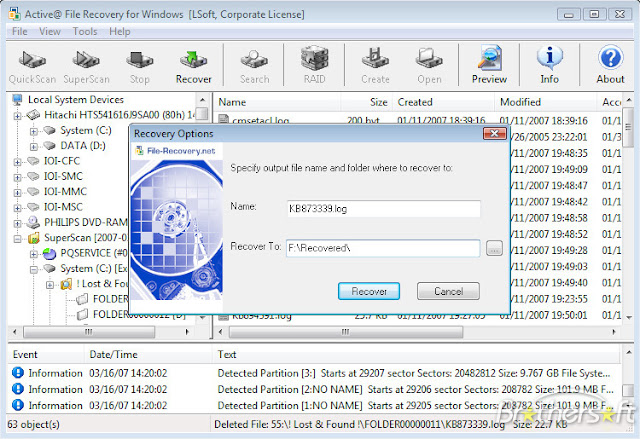Click the Name input field

tap(384, 209)
